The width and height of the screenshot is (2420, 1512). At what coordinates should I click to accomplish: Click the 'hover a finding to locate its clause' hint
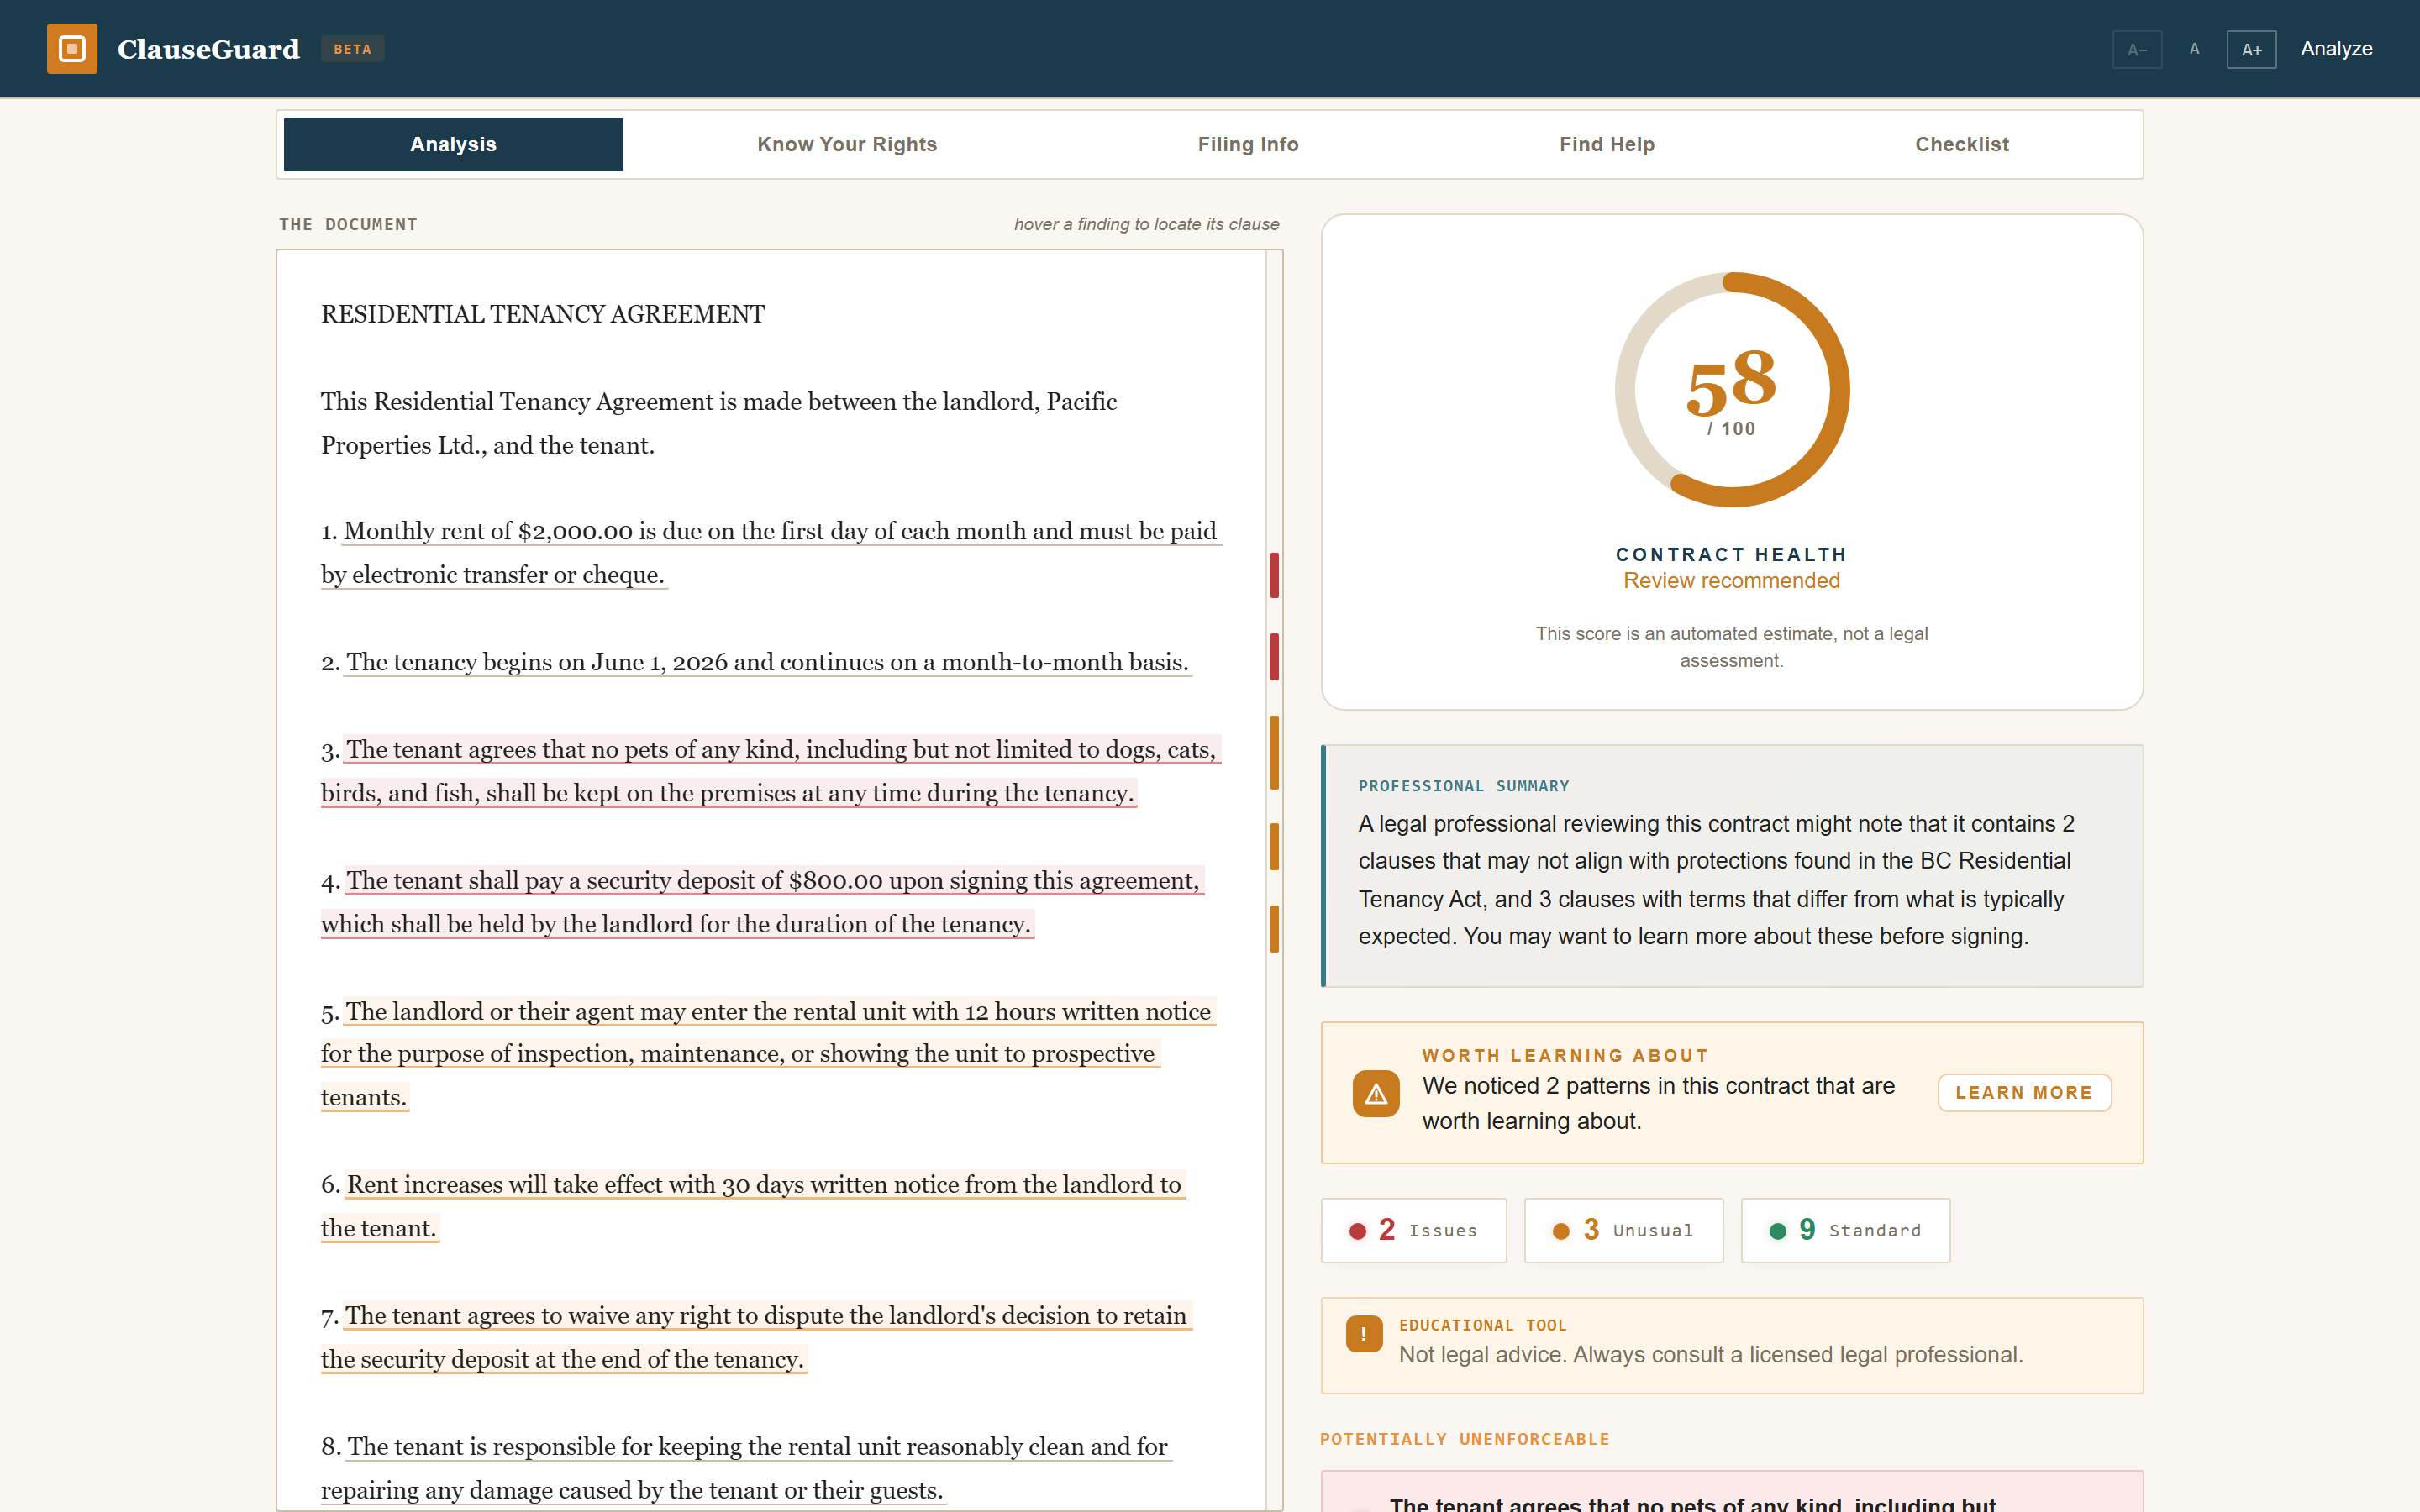click(1147, 224)
